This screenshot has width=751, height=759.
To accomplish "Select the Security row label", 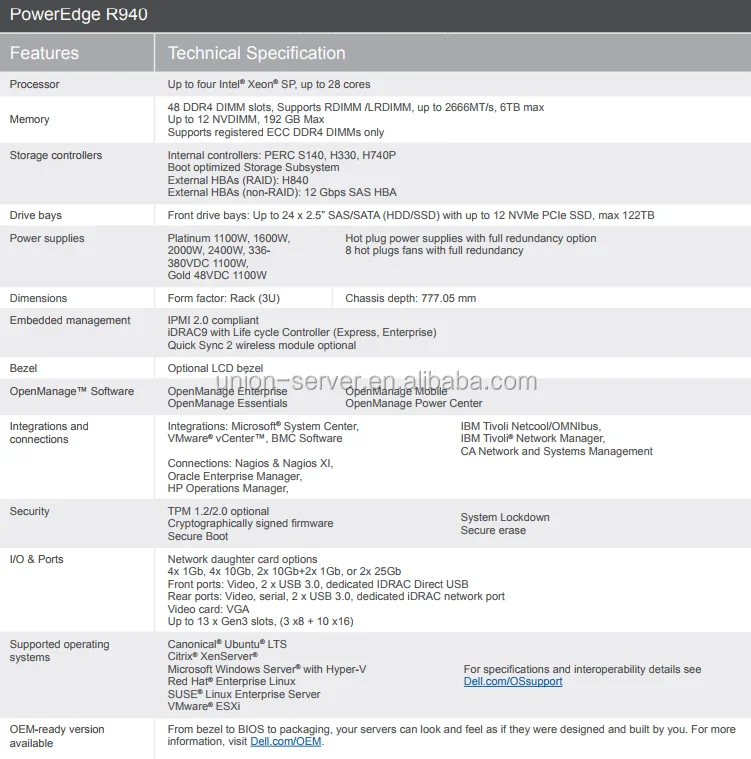I will tap(29, 511).
